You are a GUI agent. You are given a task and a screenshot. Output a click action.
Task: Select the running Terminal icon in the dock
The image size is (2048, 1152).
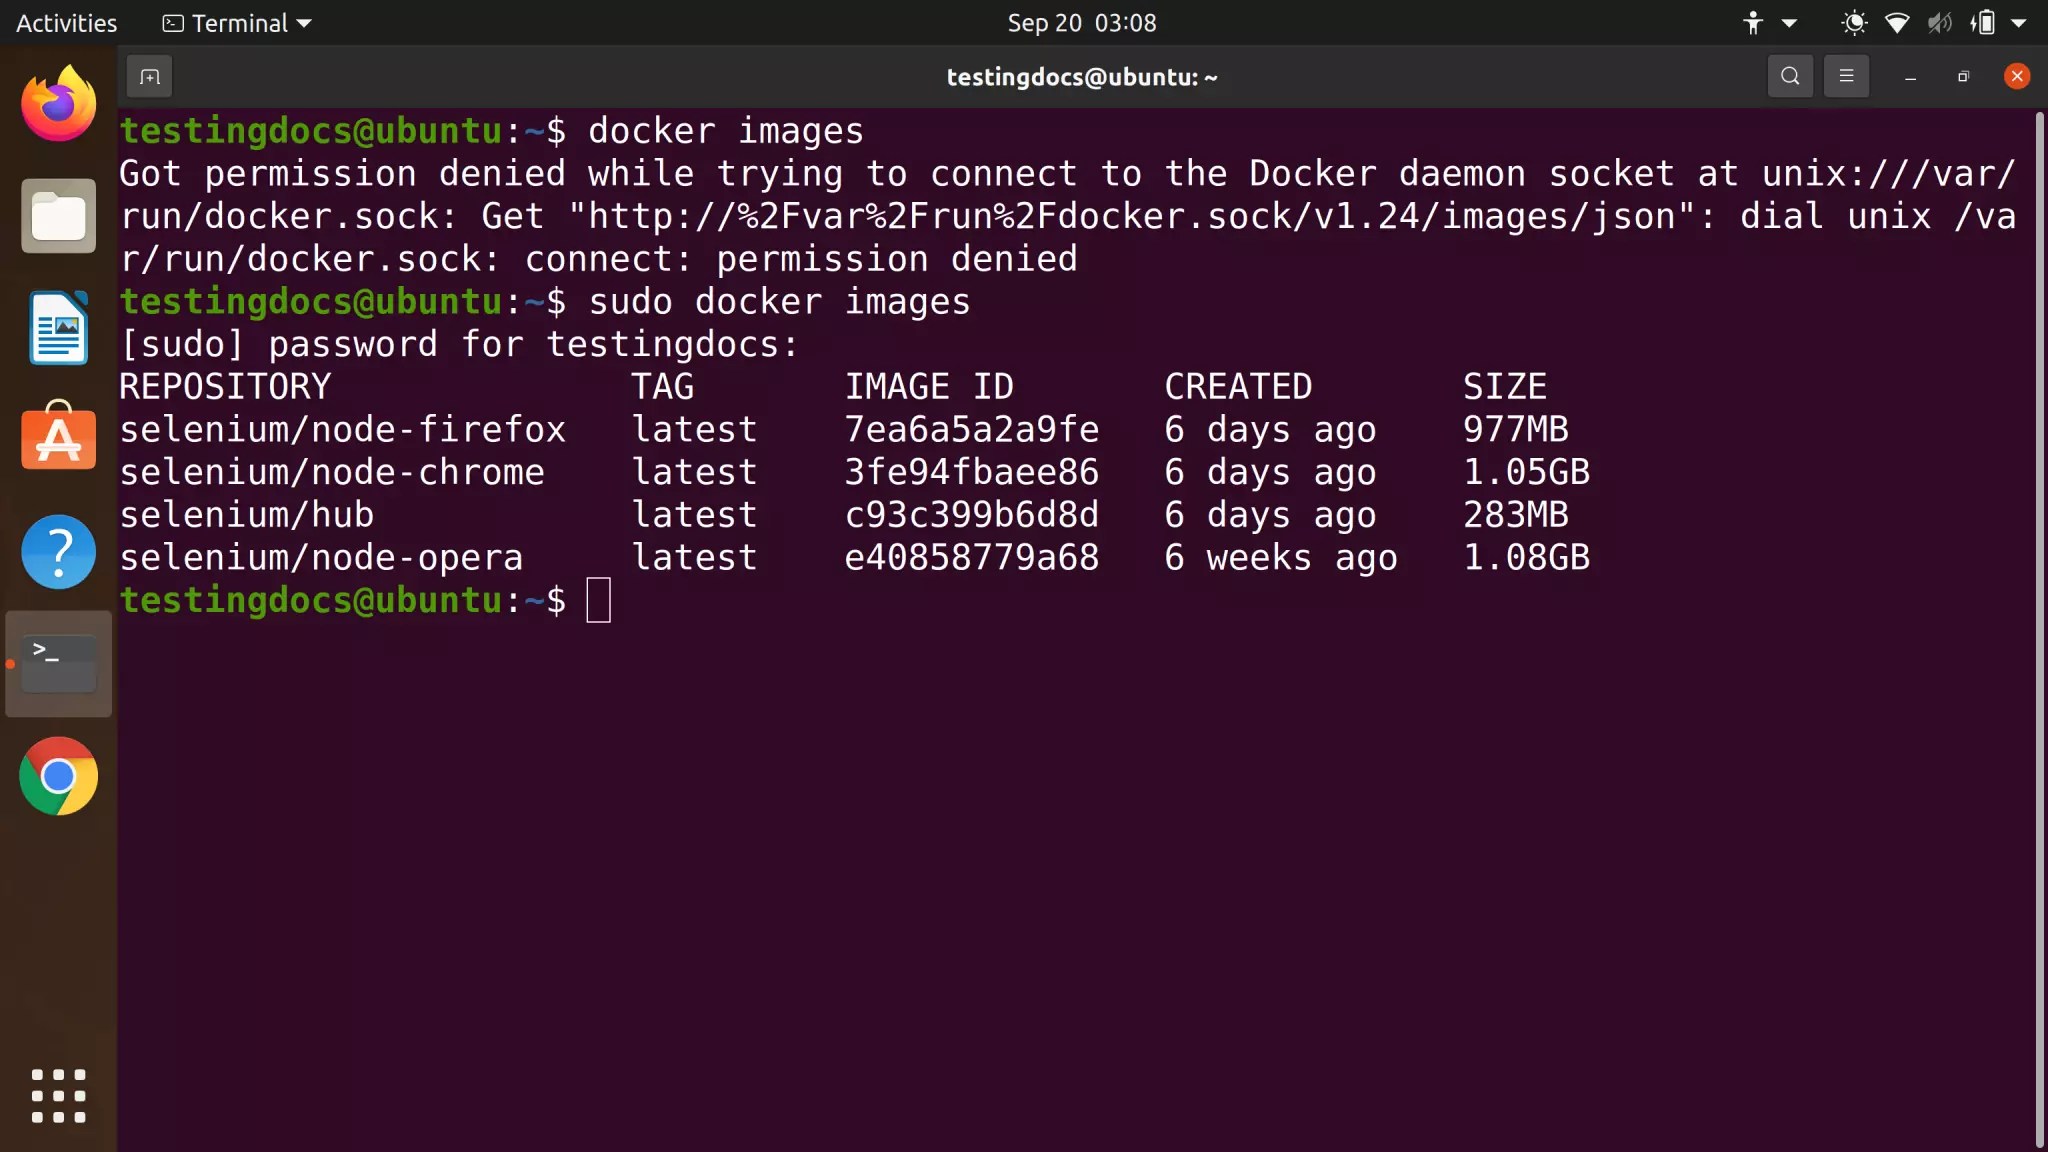57,663
